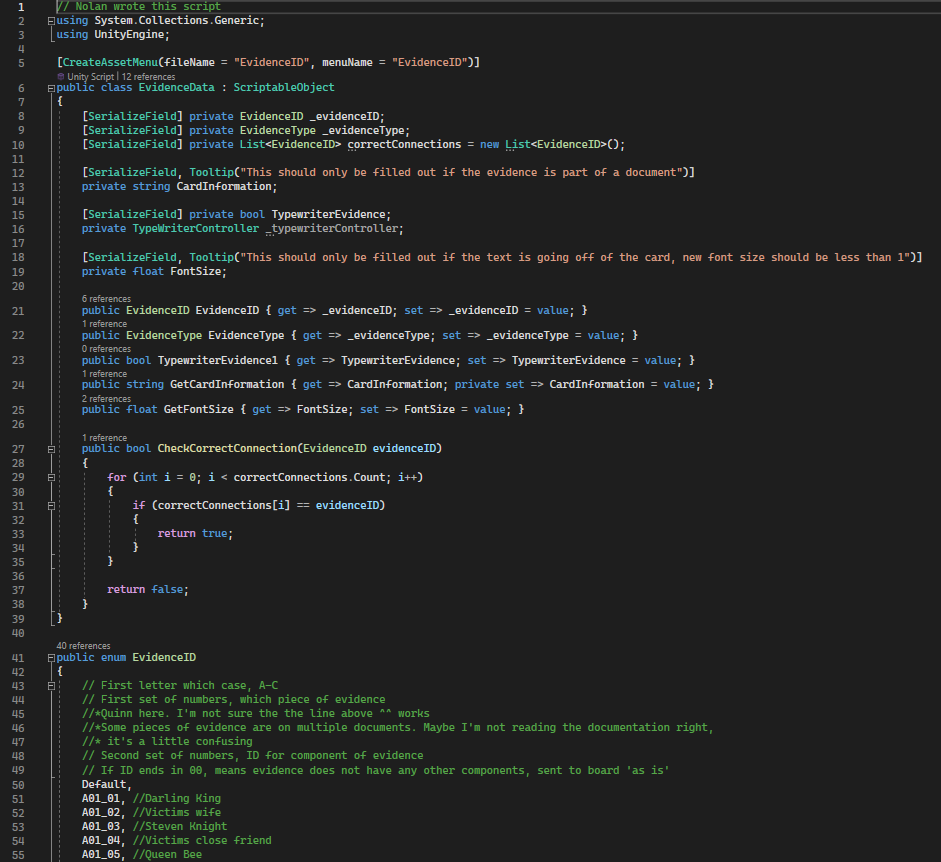Image resolution: width=941 pixels, height=862 pixels.
Task: Show the 1 reference above CheckCorrectConnection
Action: (104, 438)
